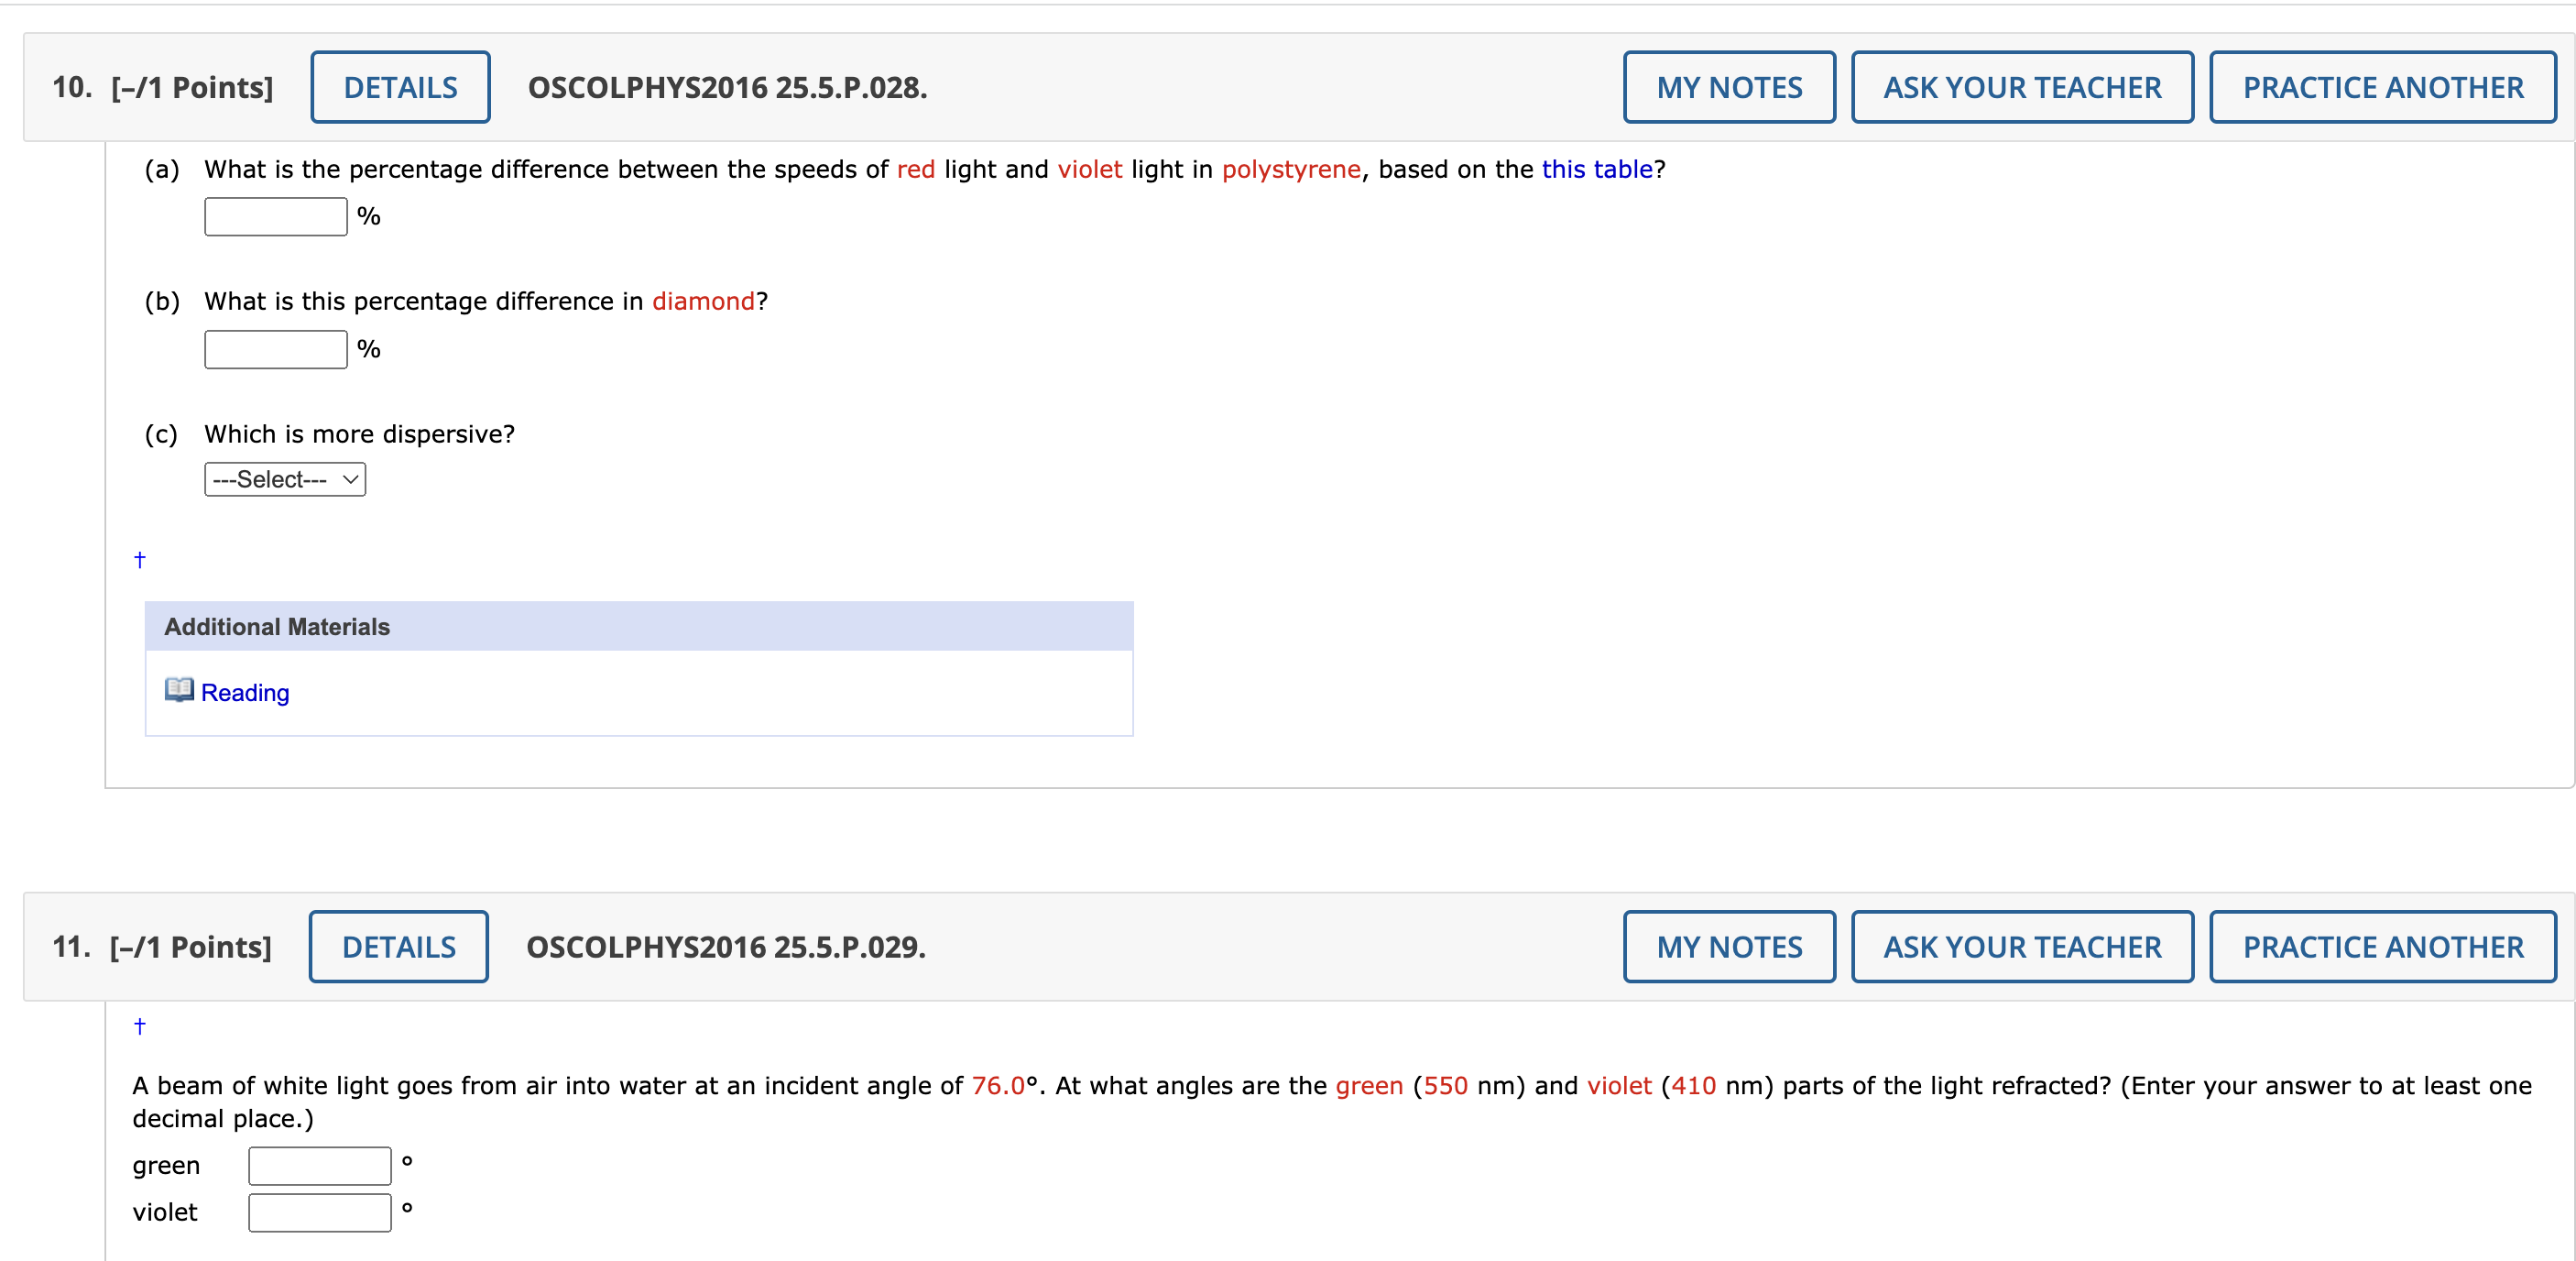Click PRACTICE ANOTHER for question 11
The image size is (2576, 1261).
2383,947
